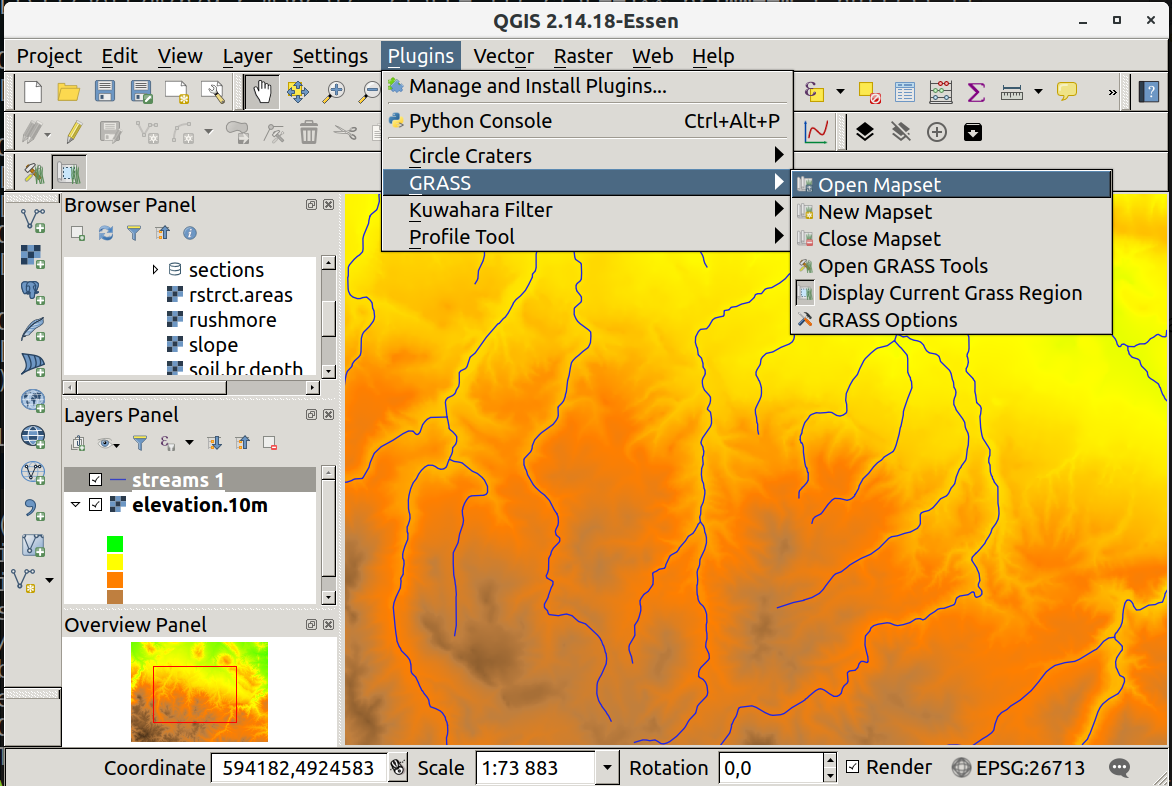Viewport: 1172px width, 786px height.
Task: Choose Open Mapset from GRASS submenu
Action: [x=952, y=185]
